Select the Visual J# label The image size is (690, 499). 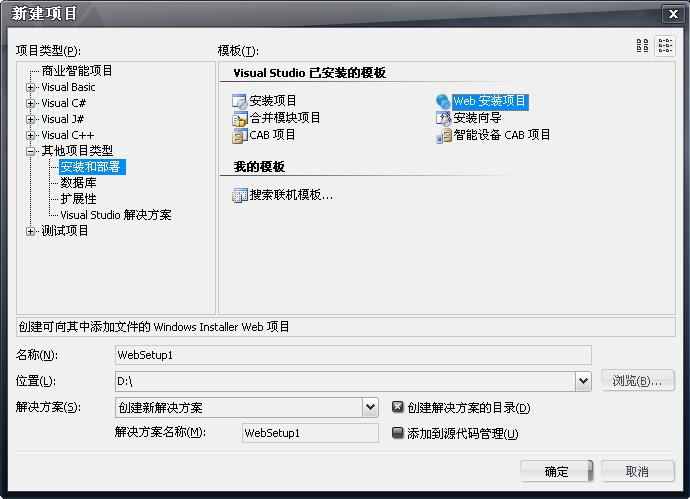[62, 119]
